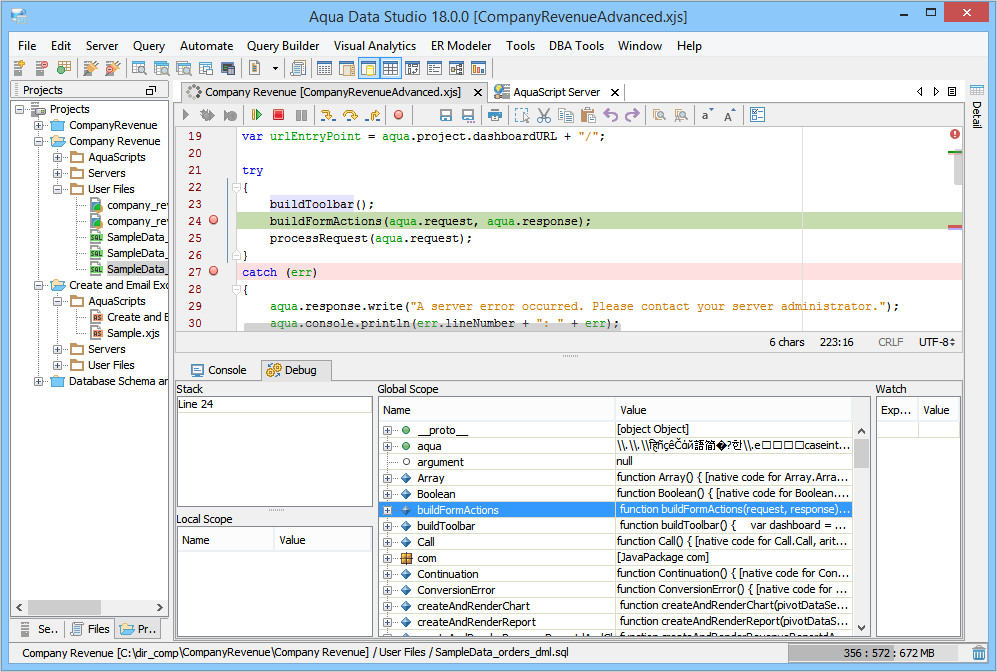997x672 pixels.
Task: Toggle the highlighted grid view button in main toolbar
Action: point(390,67)
